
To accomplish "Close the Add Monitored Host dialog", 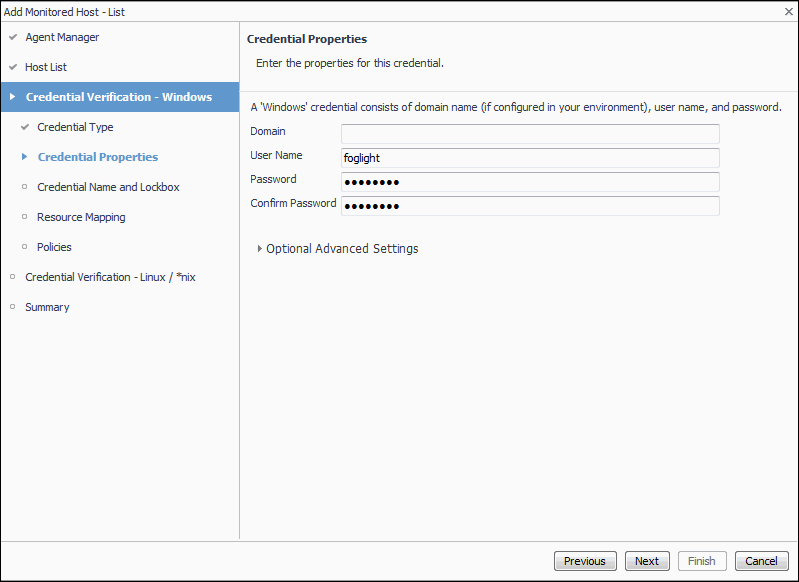I will [789, 11].
